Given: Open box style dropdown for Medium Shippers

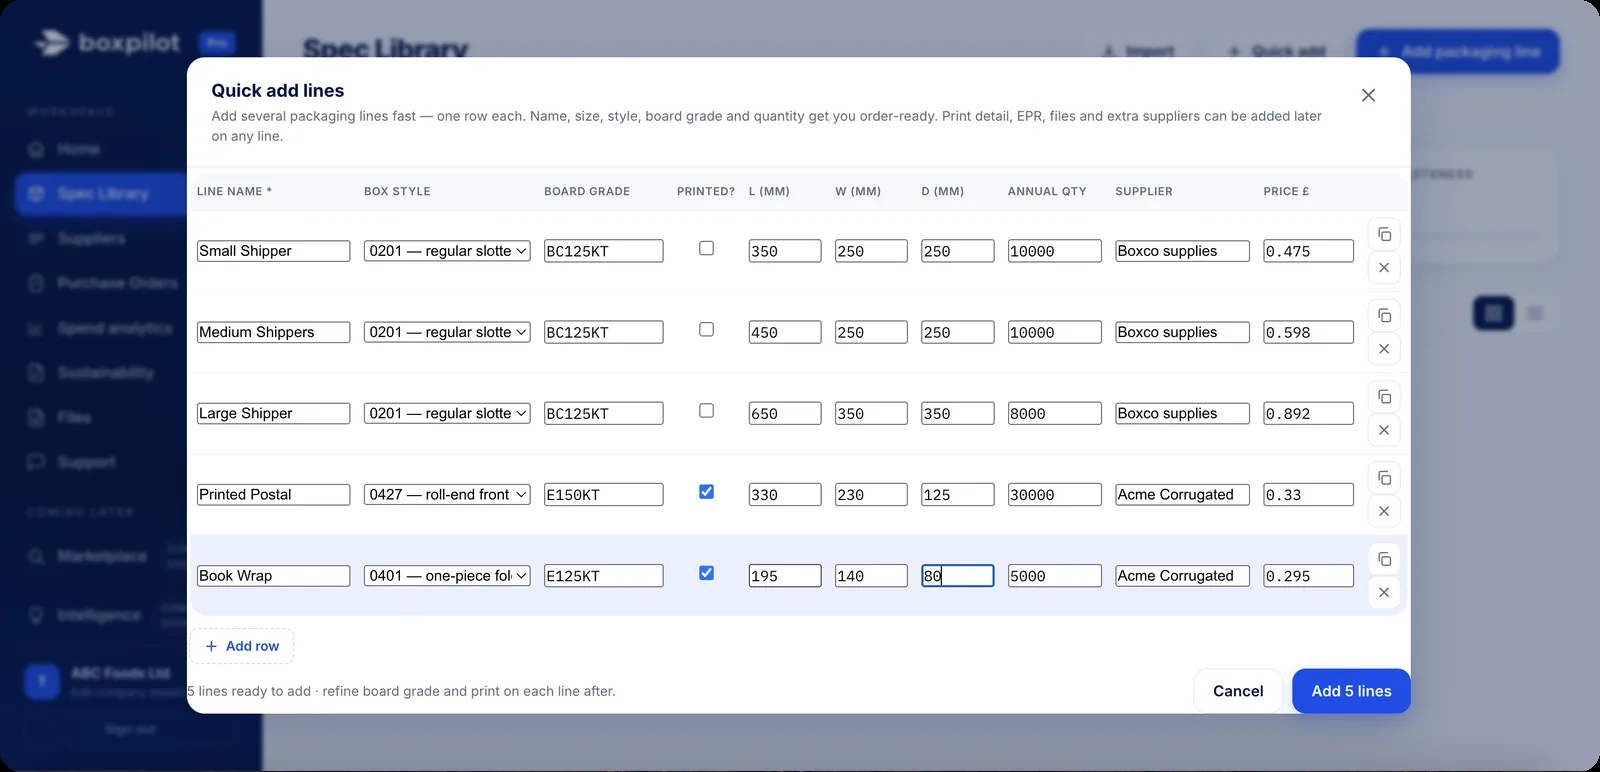Looking at the screenshot, I should (x=447, y=332).
